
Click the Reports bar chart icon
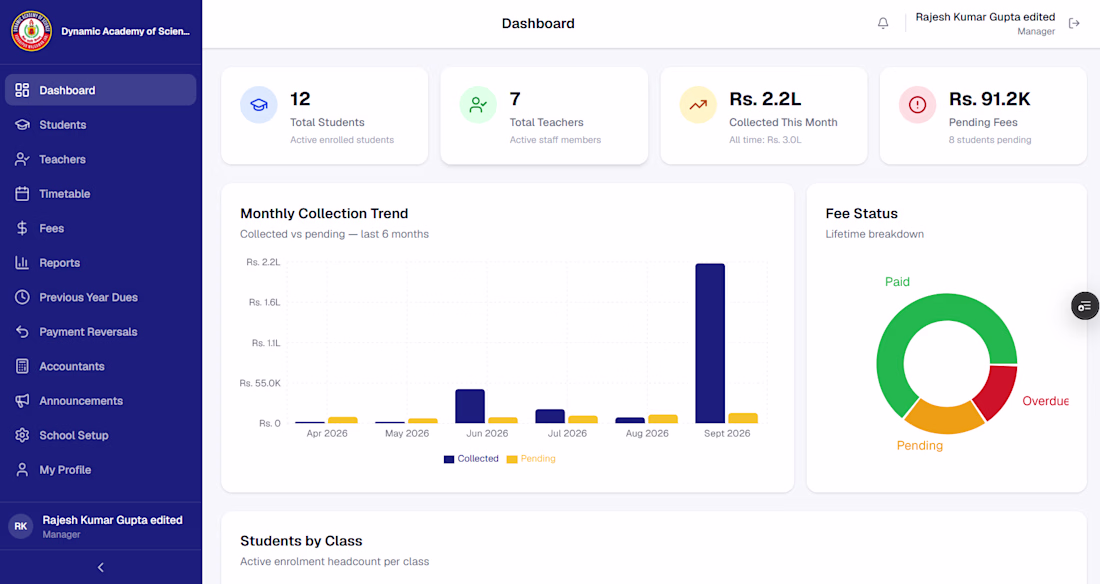click(22, 263)
